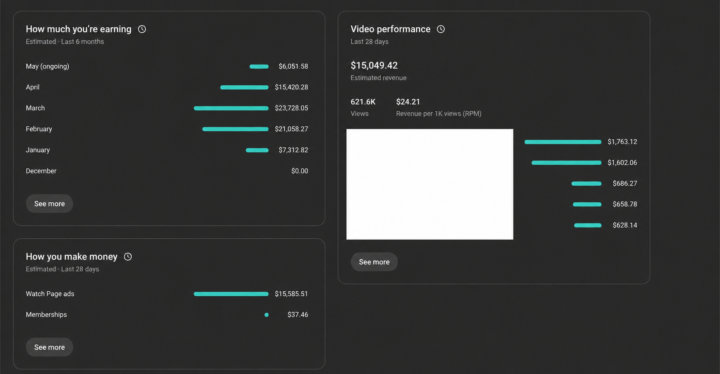This screenshot has height=374, width=720.
Task: Click the bar next to $686.27
Action: [586, 184]
